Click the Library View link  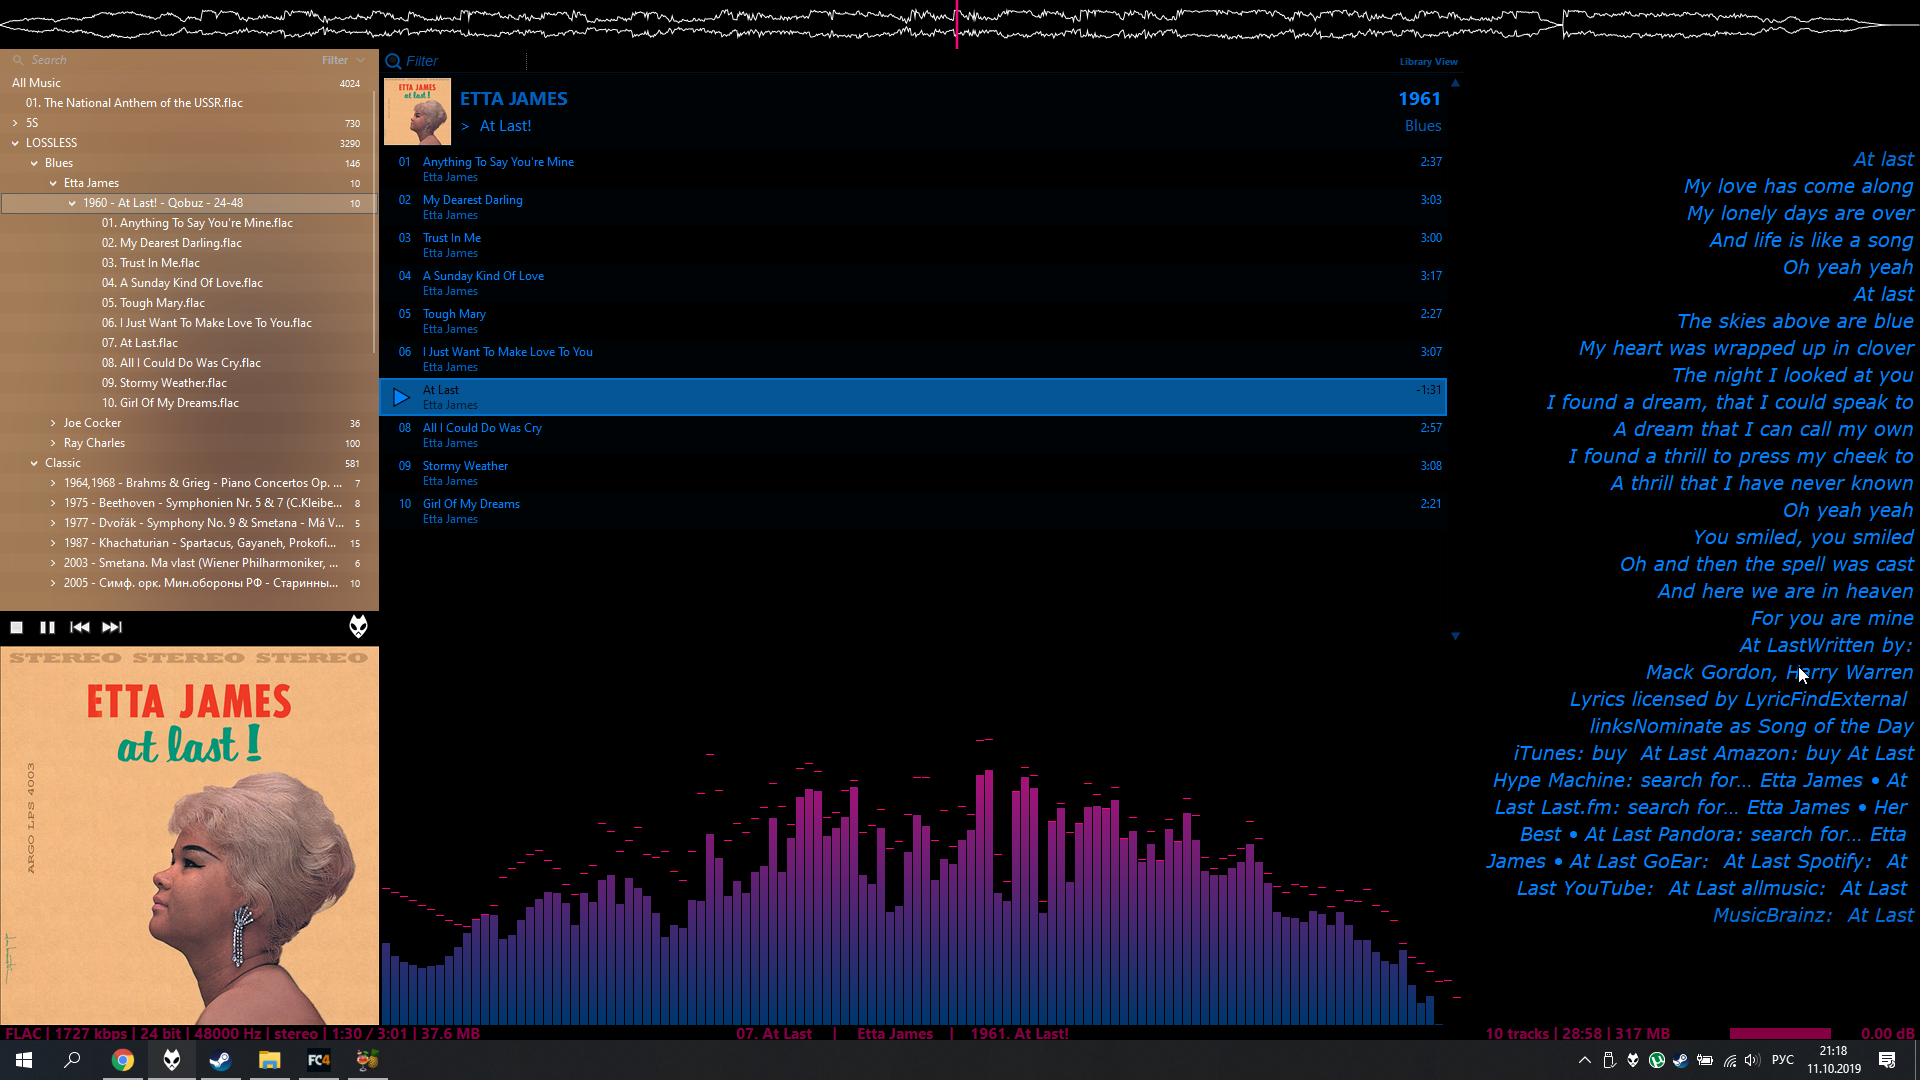pyautogui.click(x=1428, y=62)
